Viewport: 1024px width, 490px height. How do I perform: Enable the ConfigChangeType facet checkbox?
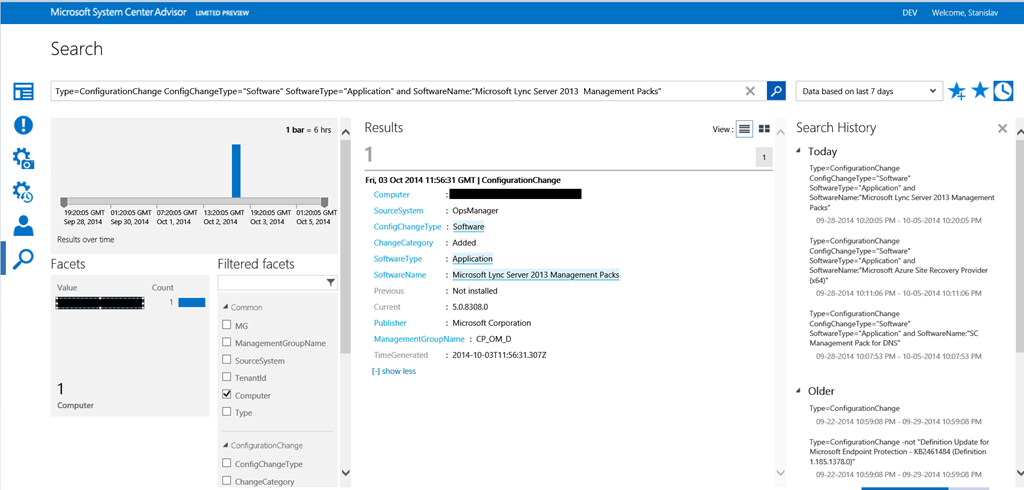[x=228, y=464]
